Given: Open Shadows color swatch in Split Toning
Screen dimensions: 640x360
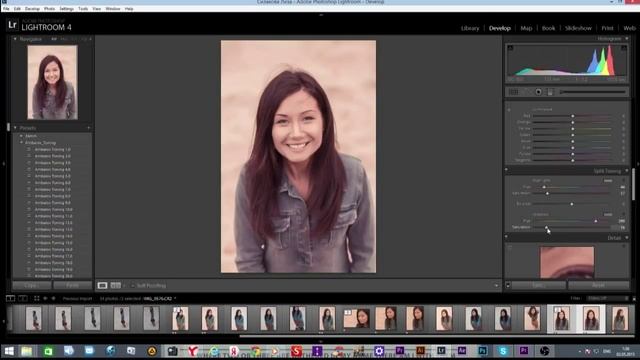Looking at the screenshot, I should pyautogui.click(x=608, y=214).
